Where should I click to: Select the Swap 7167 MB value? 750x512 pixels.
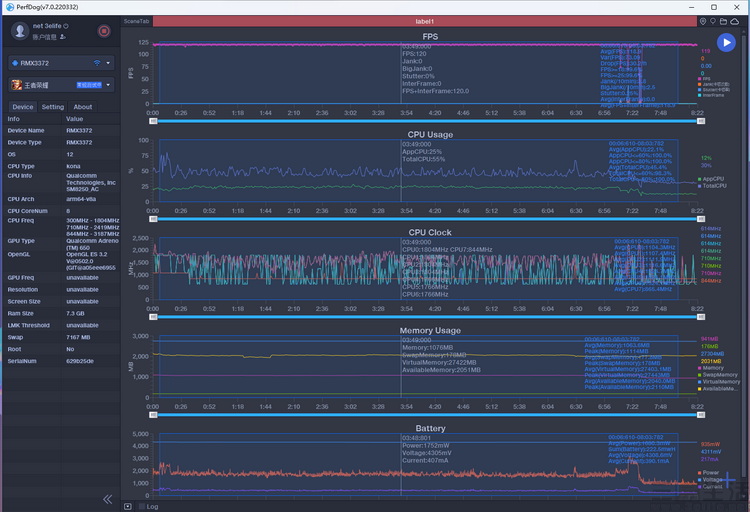[78, 337]
